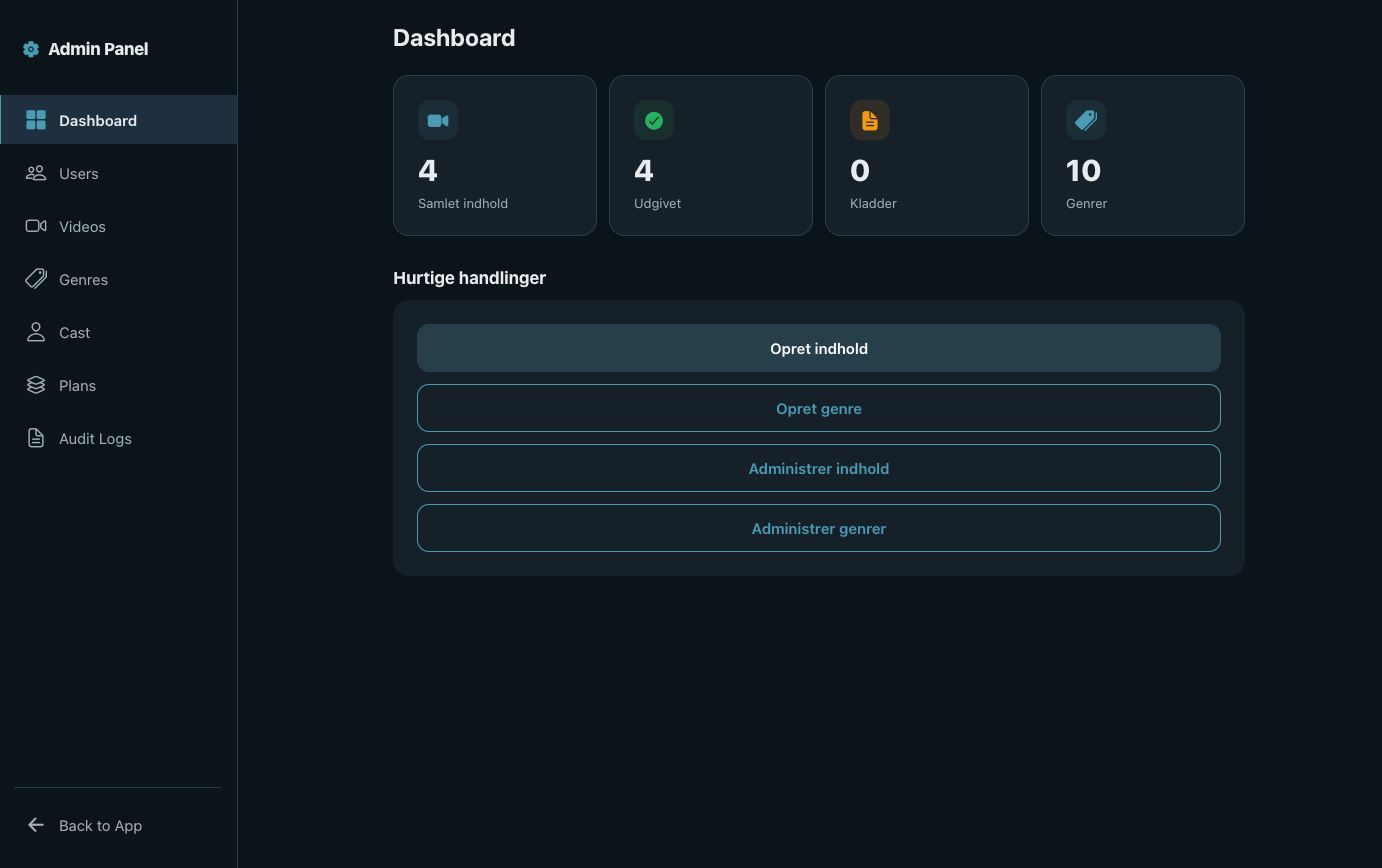Click the Back to App arrow icon
1382x868 pixels.
pyautogui.click(x=36, y=825)
